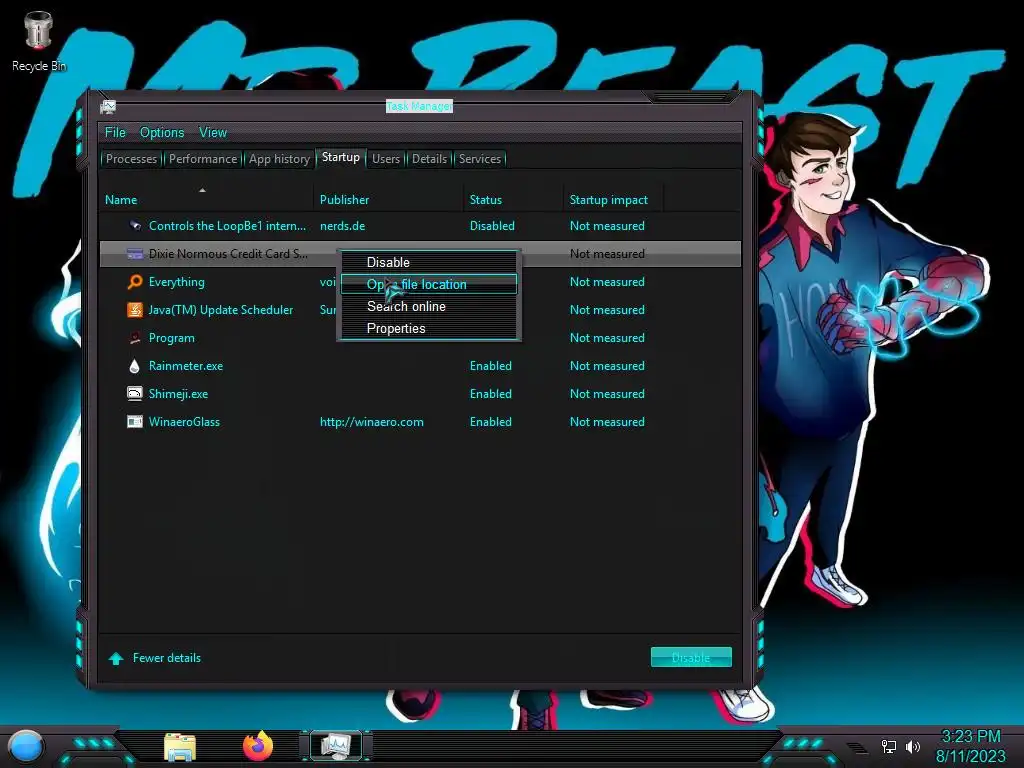The width and height of the screenshot is (1024, 768).
Task: Select the Shimeji.exe entry name
Action: [x=178, y=394]
